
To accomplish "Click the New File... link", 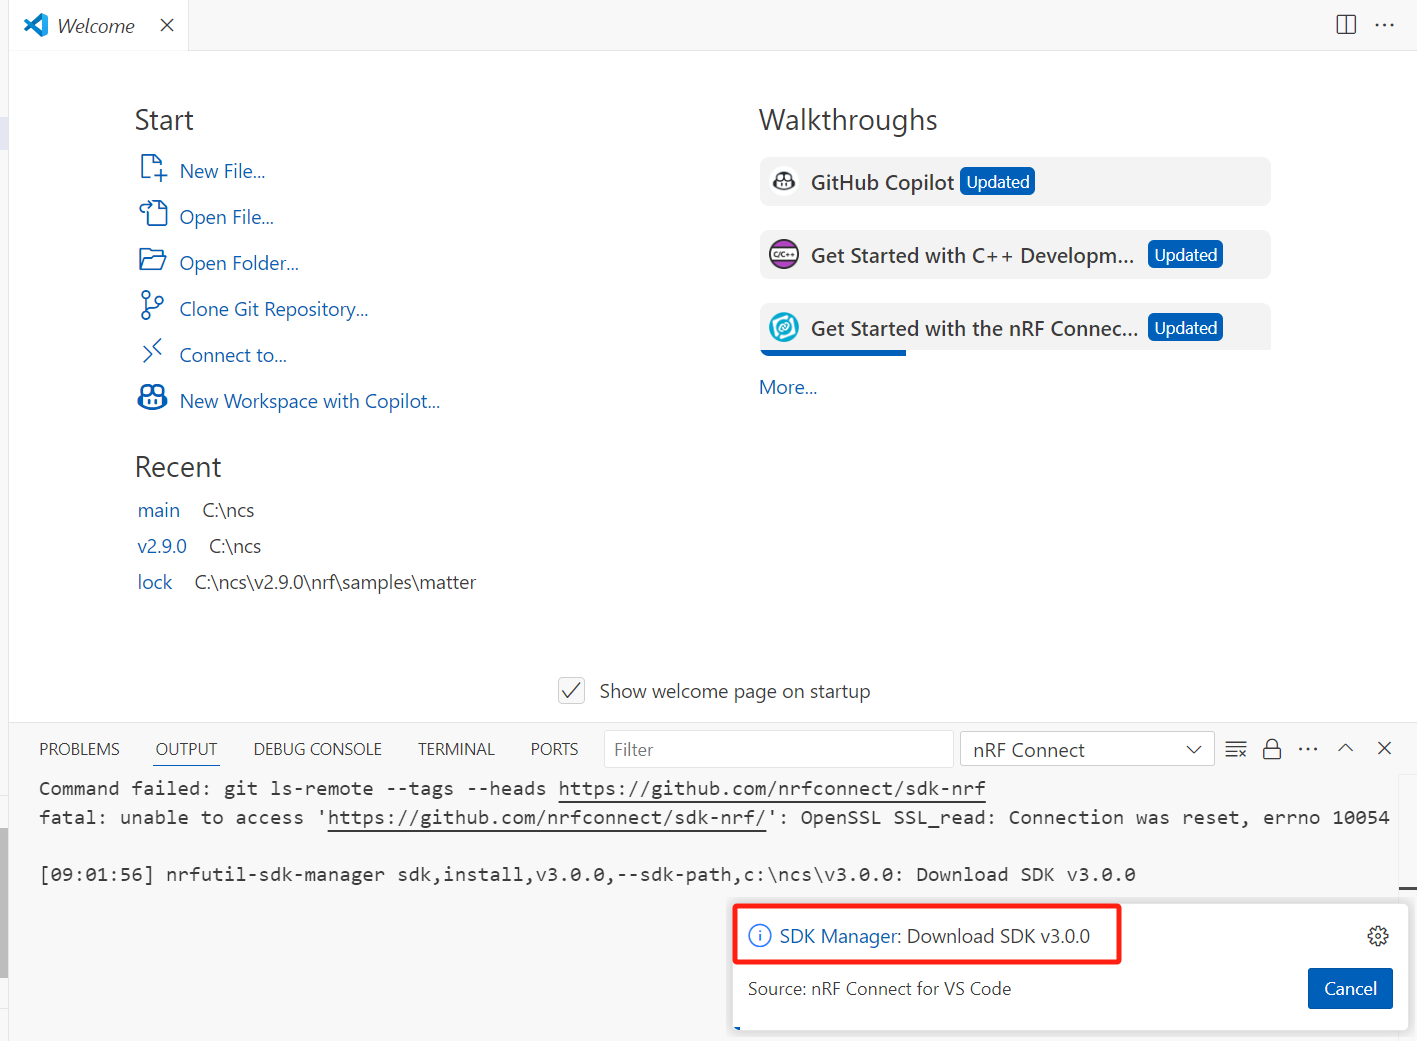I will coord(222,171).
